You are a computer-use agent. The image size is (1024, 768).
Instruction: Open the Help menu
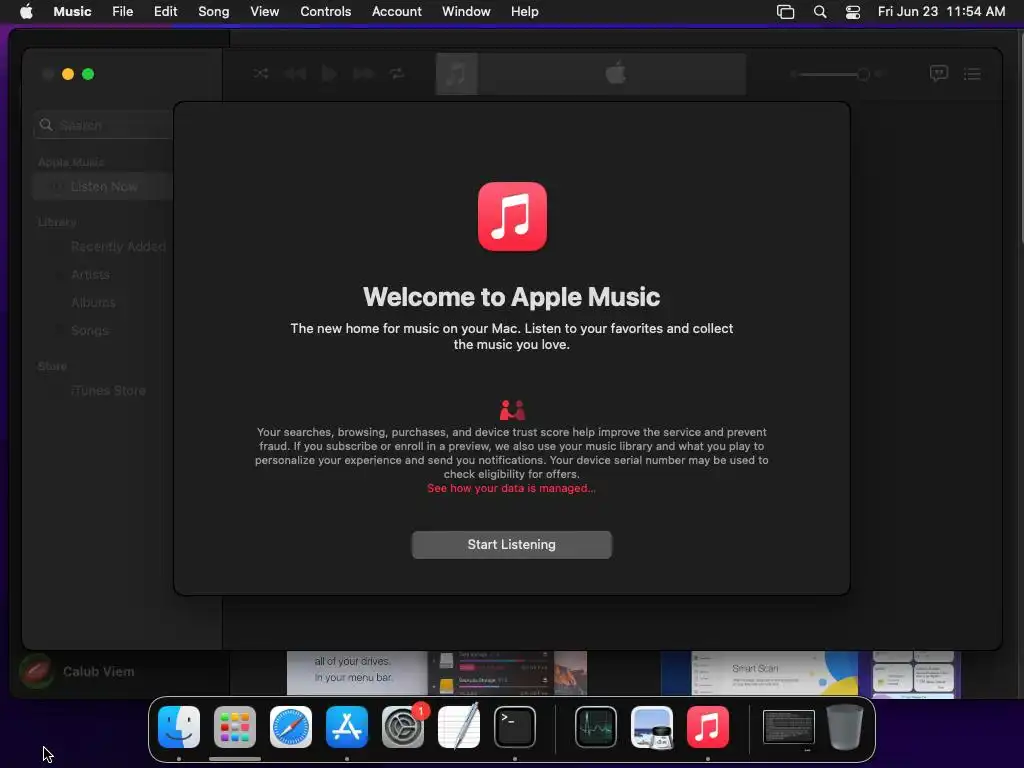coord(524,11)
